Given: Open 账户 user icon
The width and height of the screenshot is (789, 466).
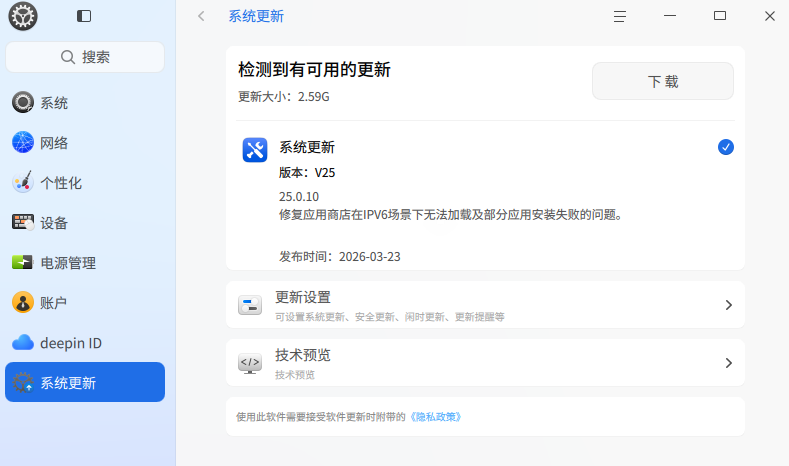Looking at the screenshot, I should (x=23, y=302).
